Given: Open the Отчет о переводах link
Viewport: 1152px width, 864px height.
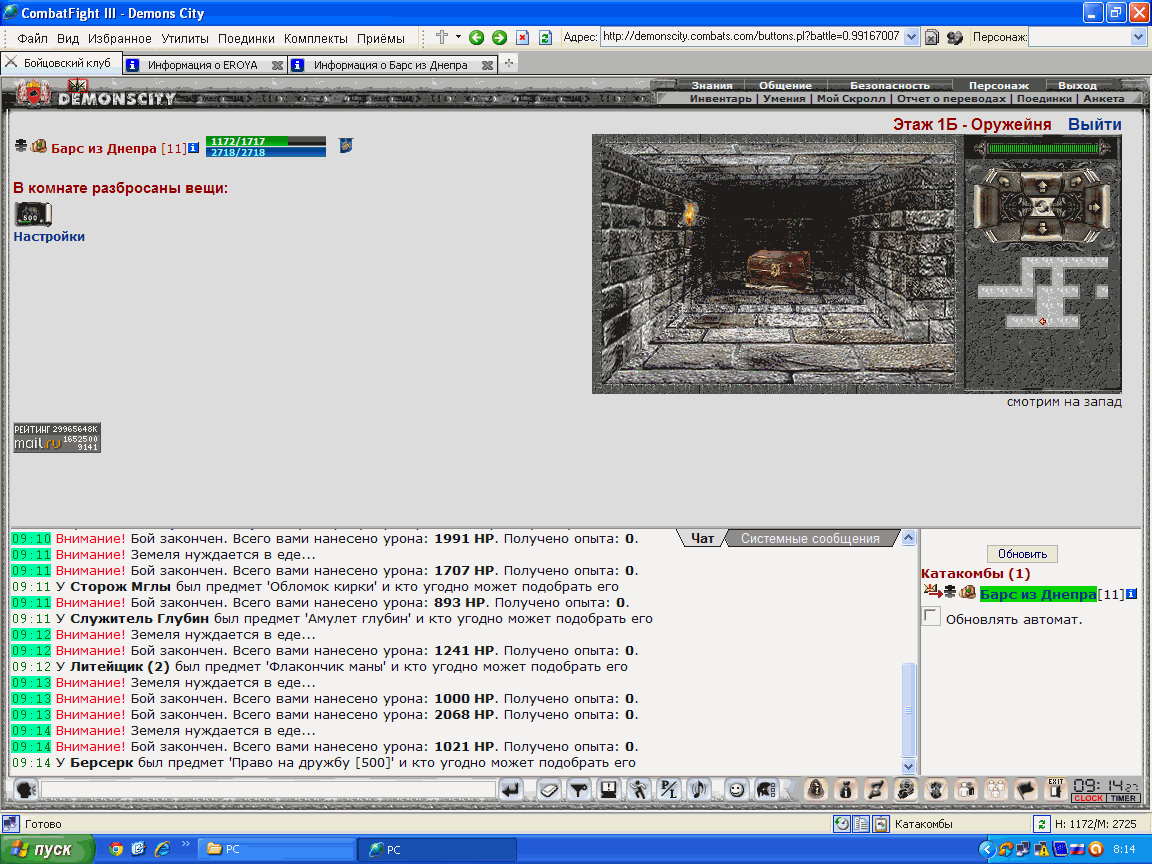Looking at the screenshot, I should pos(951,98).
